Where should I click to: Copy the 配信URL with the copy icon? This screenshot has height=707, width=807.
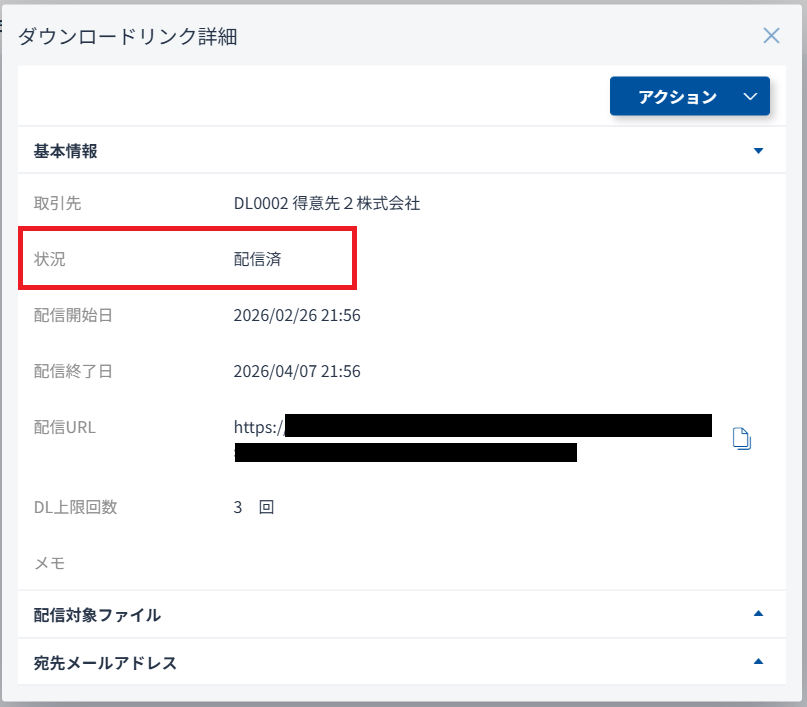tap(741, 438)
